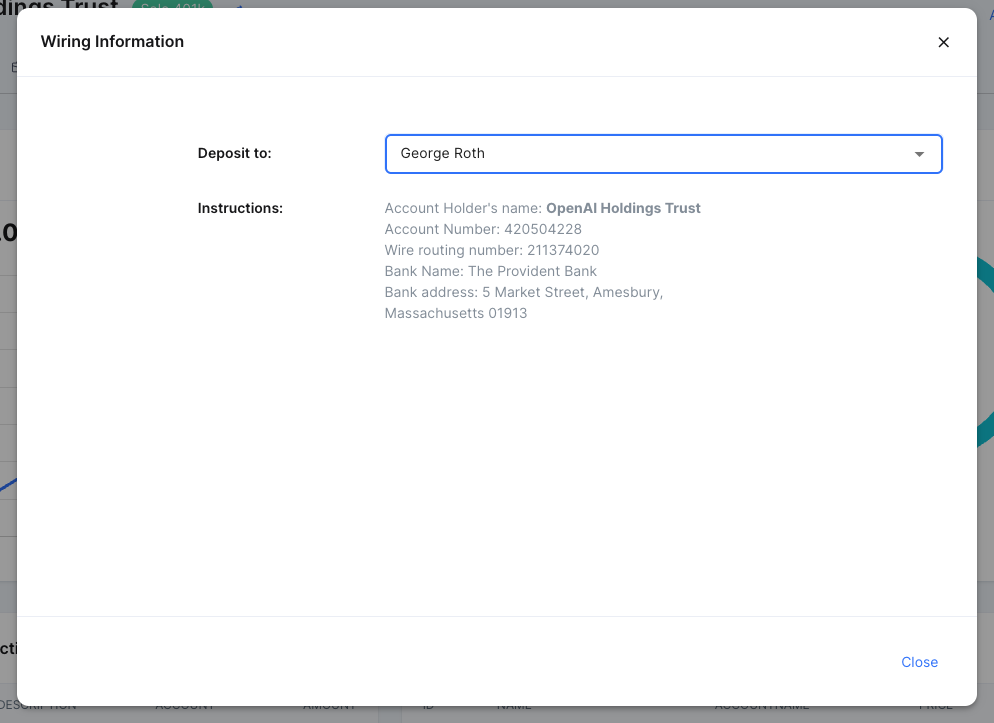Viewport: 994px width, 723px height.
Task: Click the Wire routing number 211374020 line
Action: coord(492,250)
